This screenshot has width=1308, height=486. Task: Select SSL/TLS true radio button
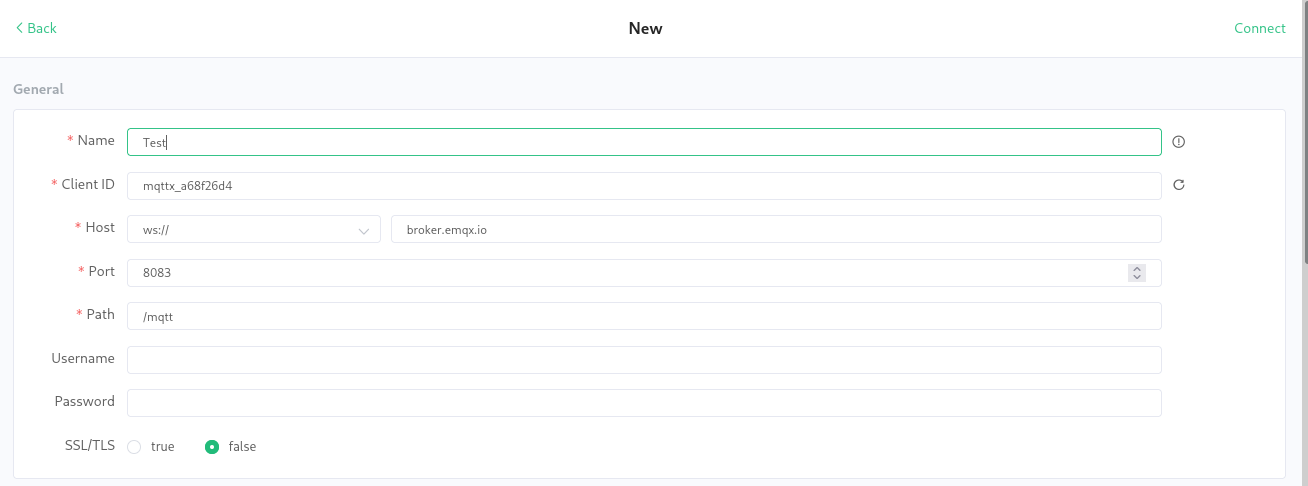tap(134, 447)
